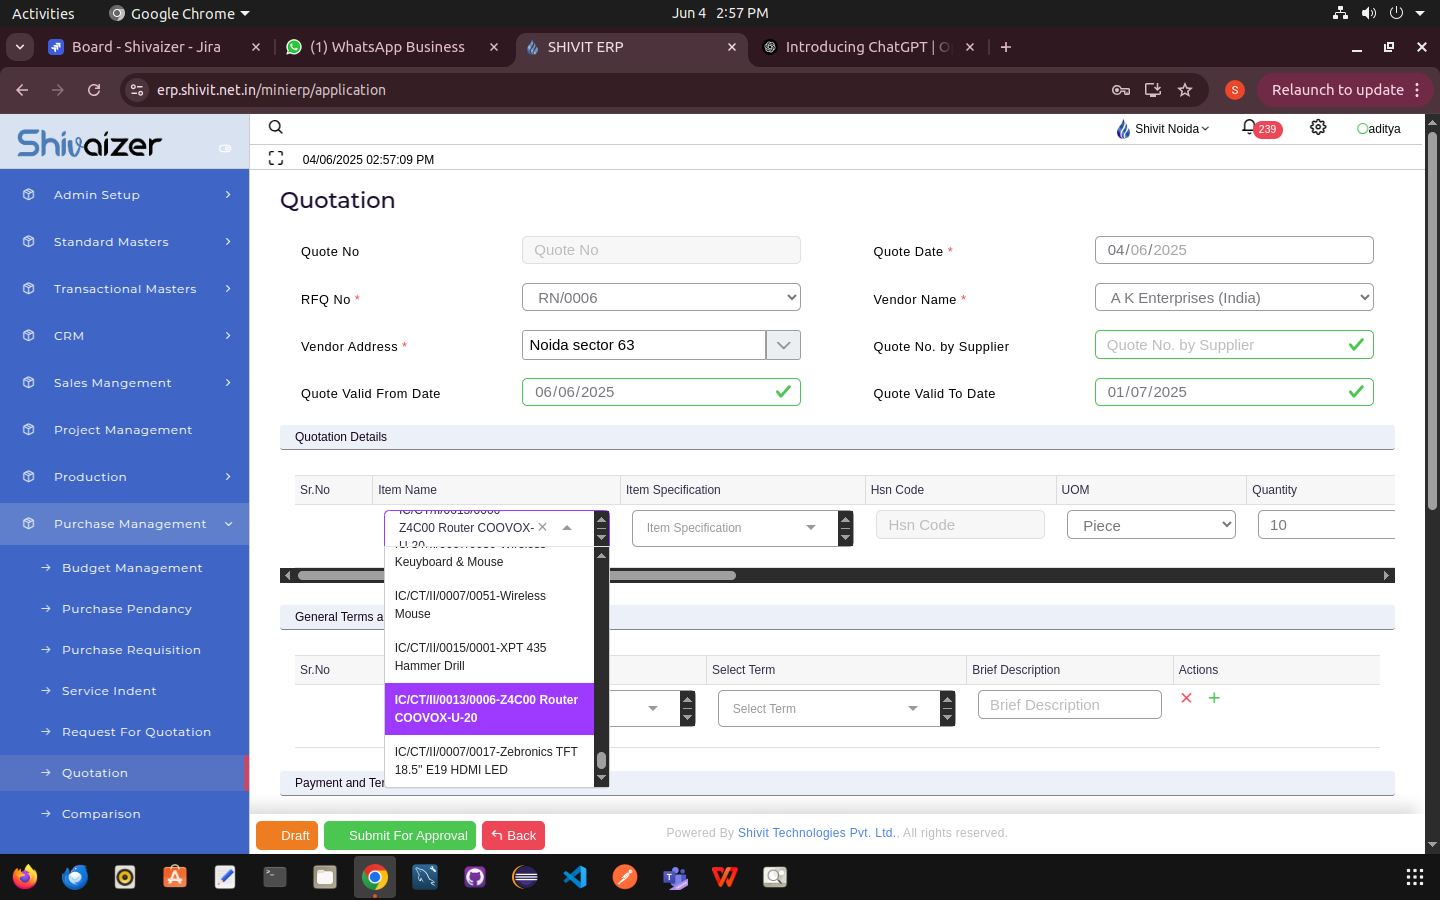
Task: Open Comparison in the sidebar
Action: coord(101,814)
